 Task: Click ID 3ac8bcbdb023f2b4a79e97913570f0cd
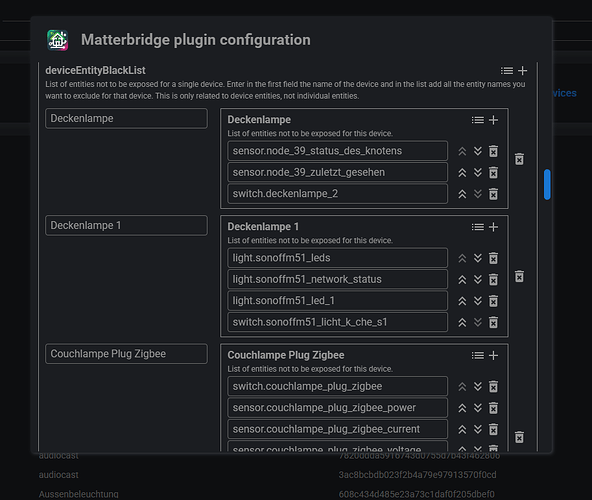pos(417,475)
